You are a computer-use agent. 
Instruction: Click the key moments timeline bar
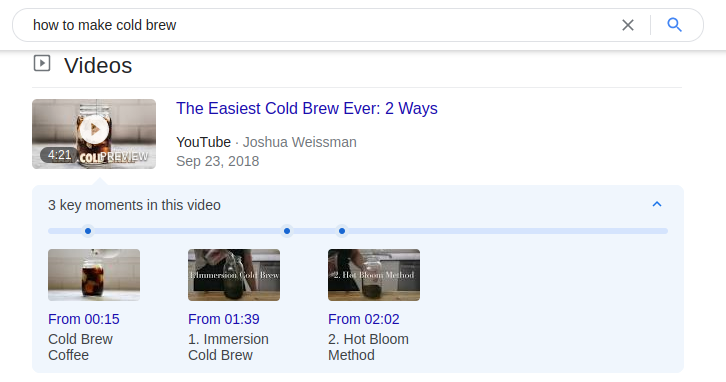point(358,231)
